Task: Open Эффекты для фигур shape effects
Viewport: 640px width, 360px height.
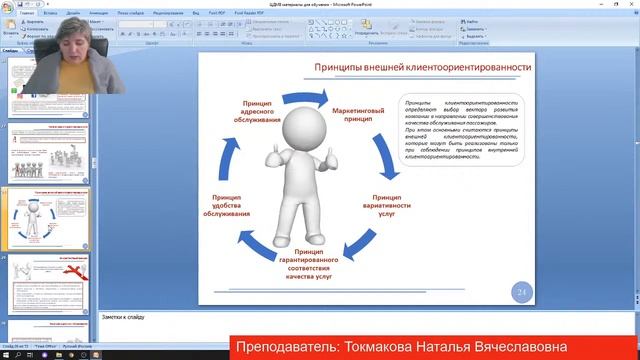Action: [x=431, y=36]
